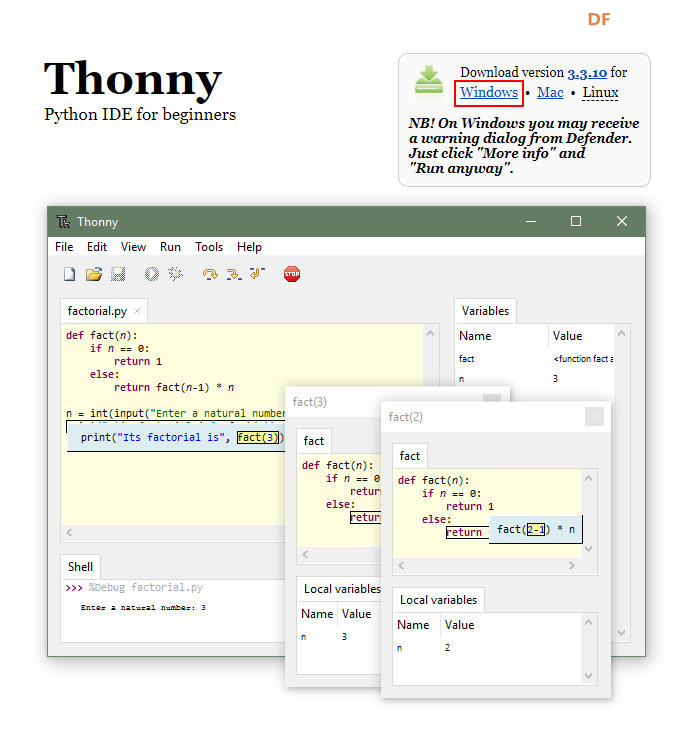Screen dimensions: 696x748
Task: Click the green download arrow icon
Action: pyautogui.click(x=428, y=80)
